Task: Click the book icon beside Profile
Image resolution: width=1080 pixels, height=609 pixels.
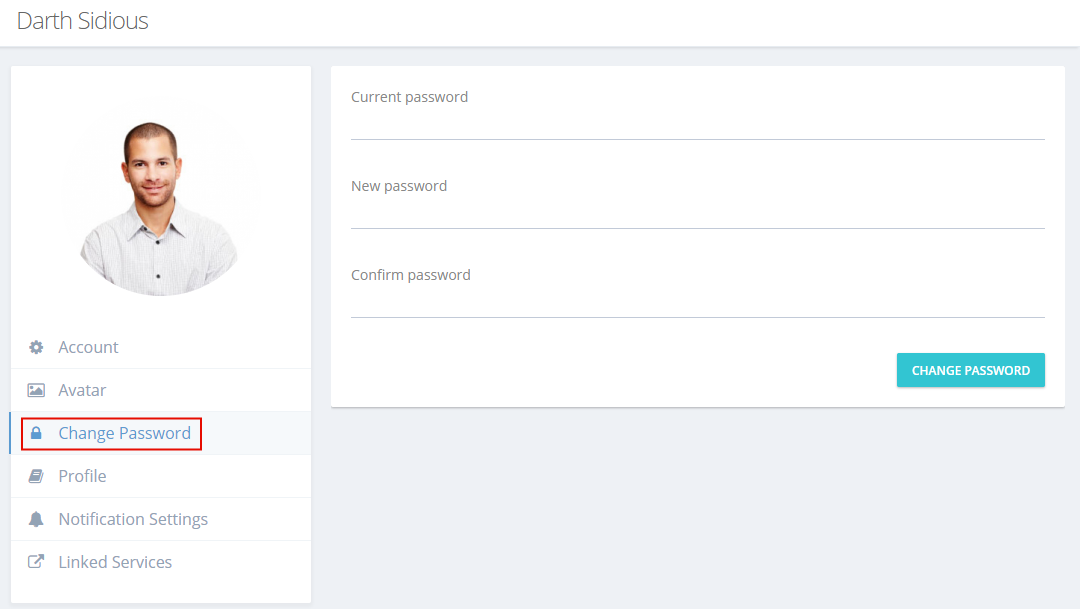Action: click(36, 476)
